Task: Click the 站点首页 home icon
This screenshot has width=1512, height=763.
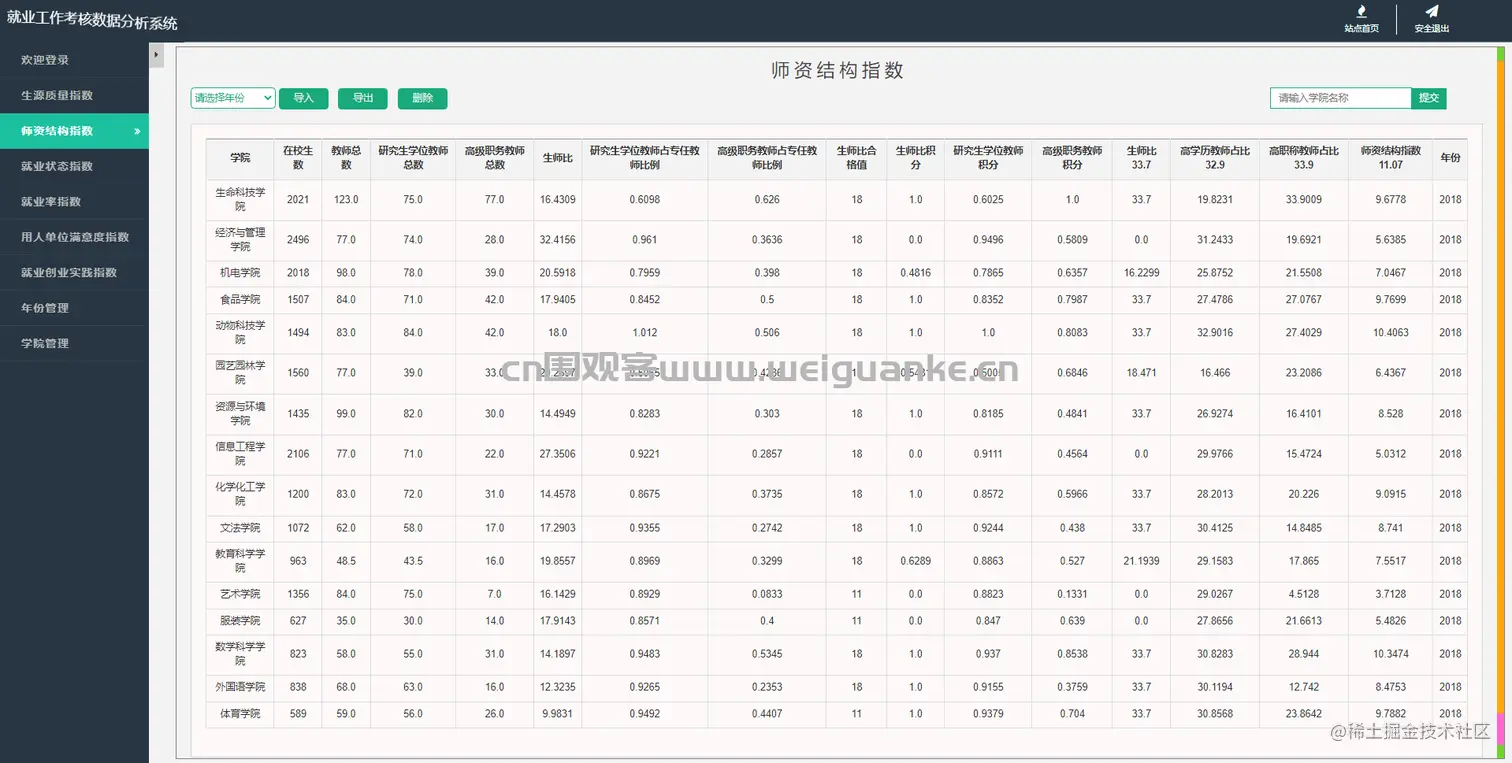Action: coord(1361,11)
